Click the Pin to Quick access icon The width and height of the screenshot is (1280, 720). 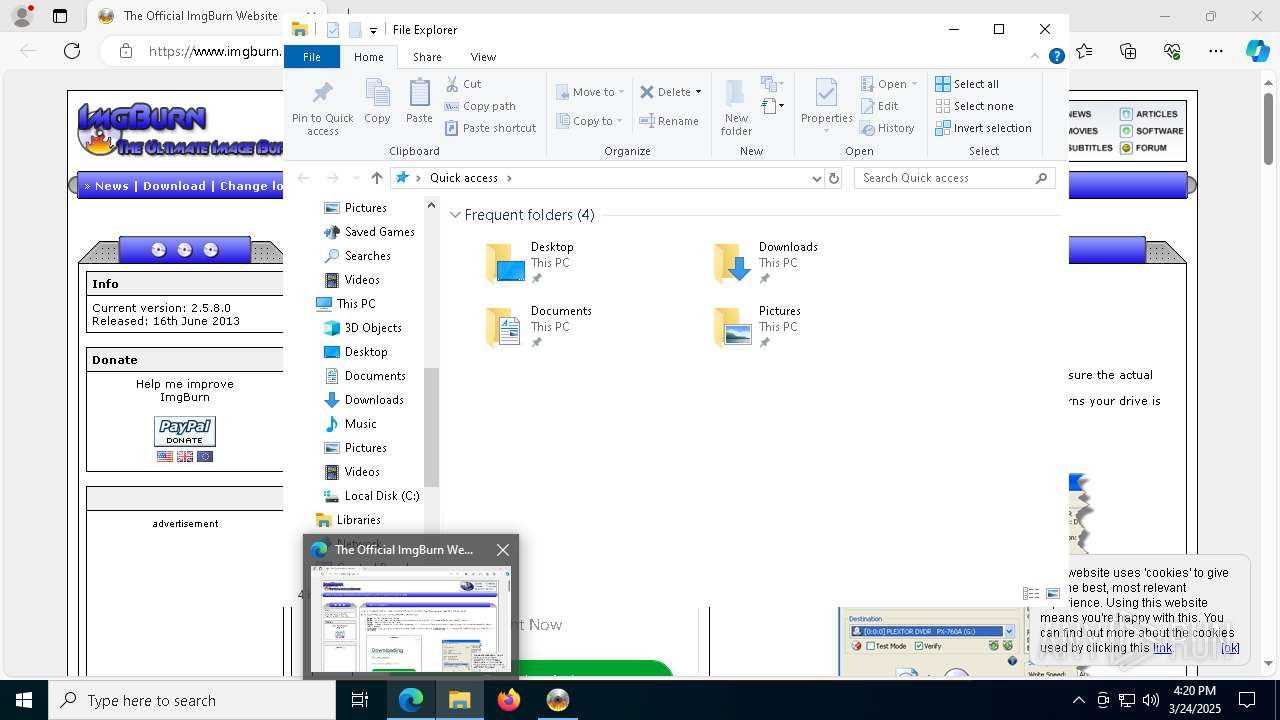[x=322, y=108]
